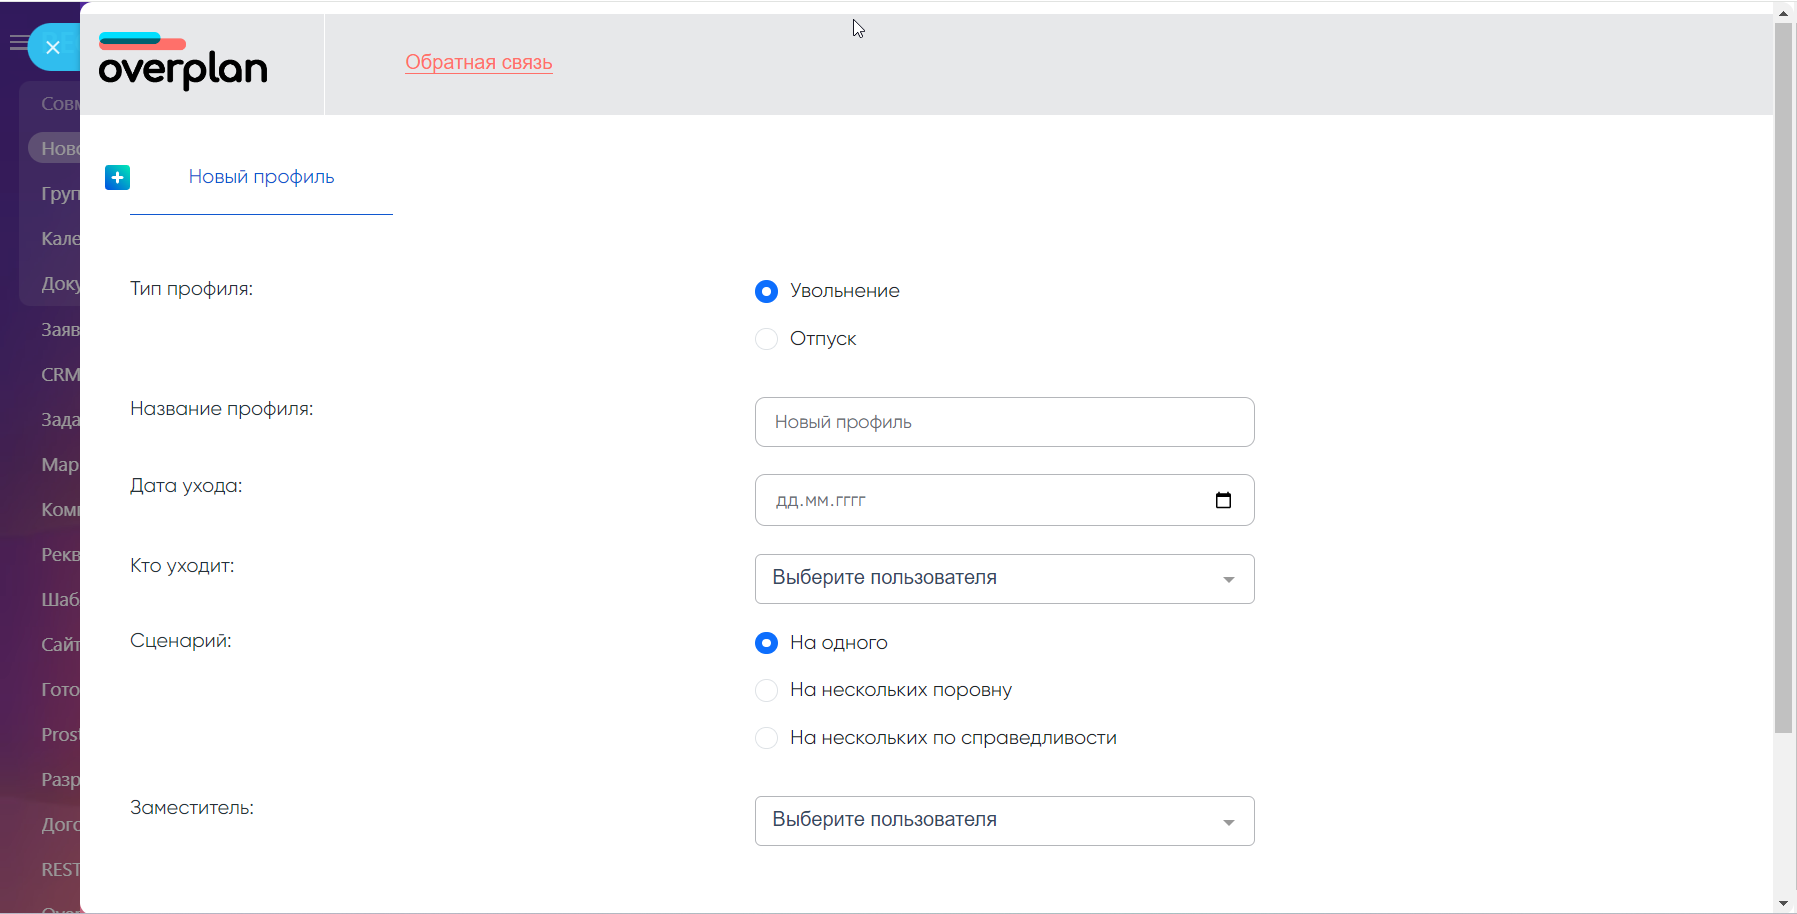The image size is (1797, 914).
Task: Select На нескольких поровну scenario
Action: tap(766, 690)
